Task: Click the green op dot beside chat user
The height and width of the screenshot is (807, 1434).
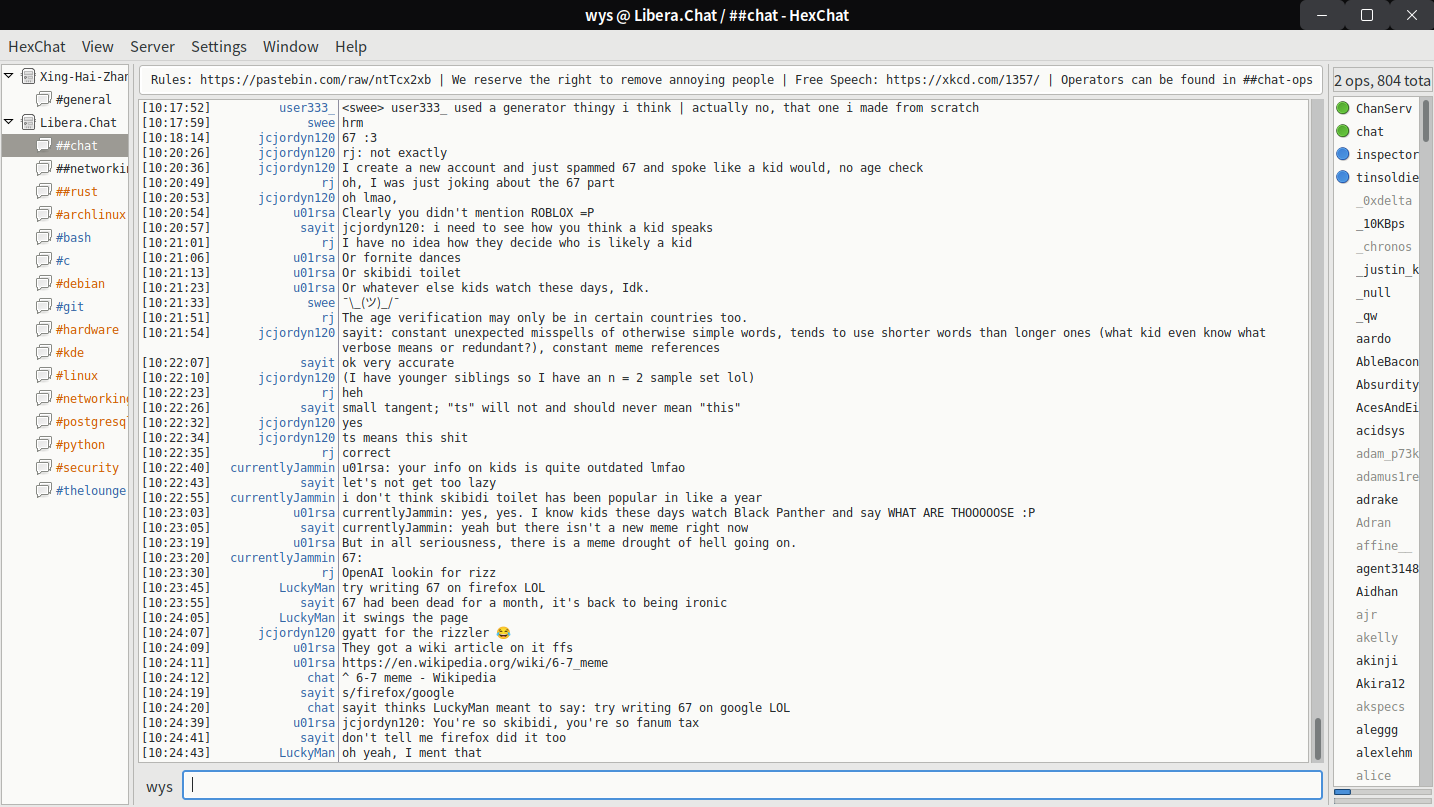Action: coord(1343,131)
